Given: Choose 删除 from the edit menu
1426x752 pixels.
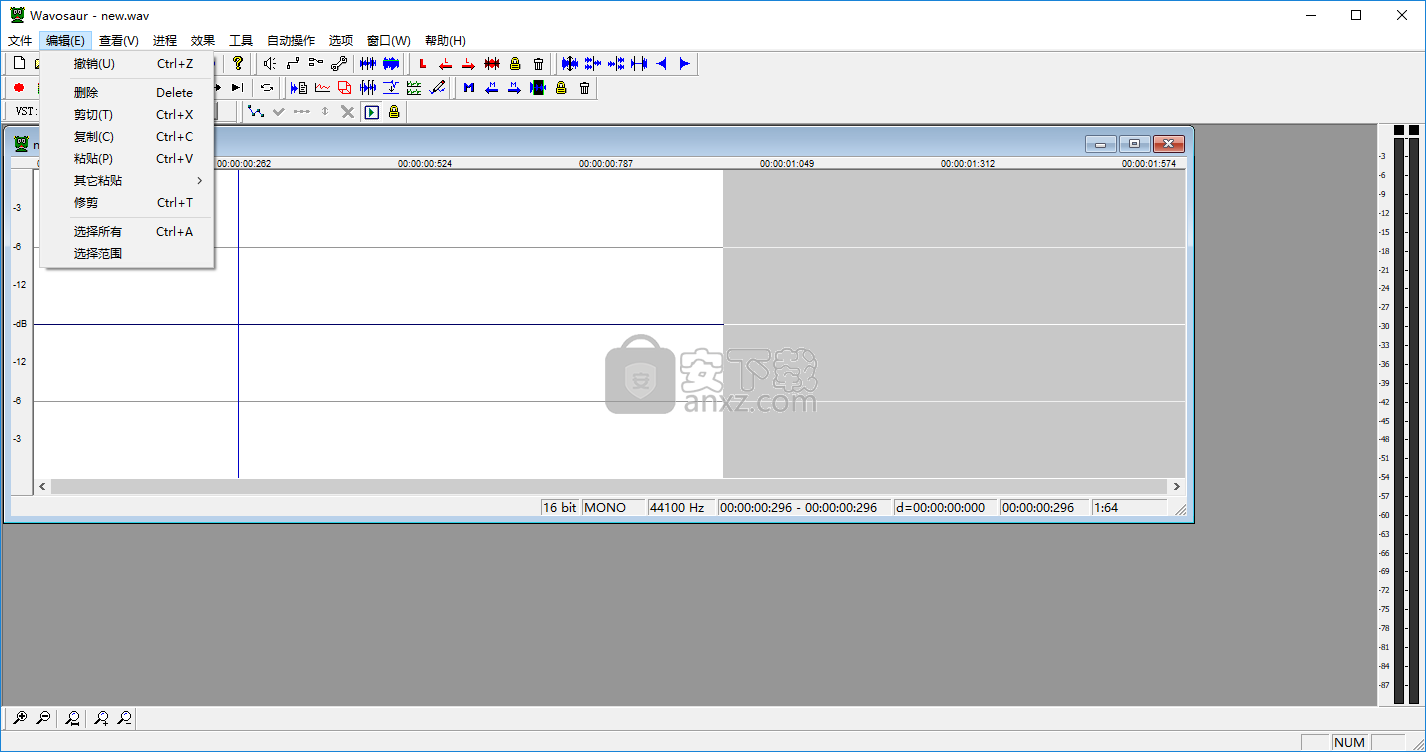Looking at the screenshot, I should (127, 92).
